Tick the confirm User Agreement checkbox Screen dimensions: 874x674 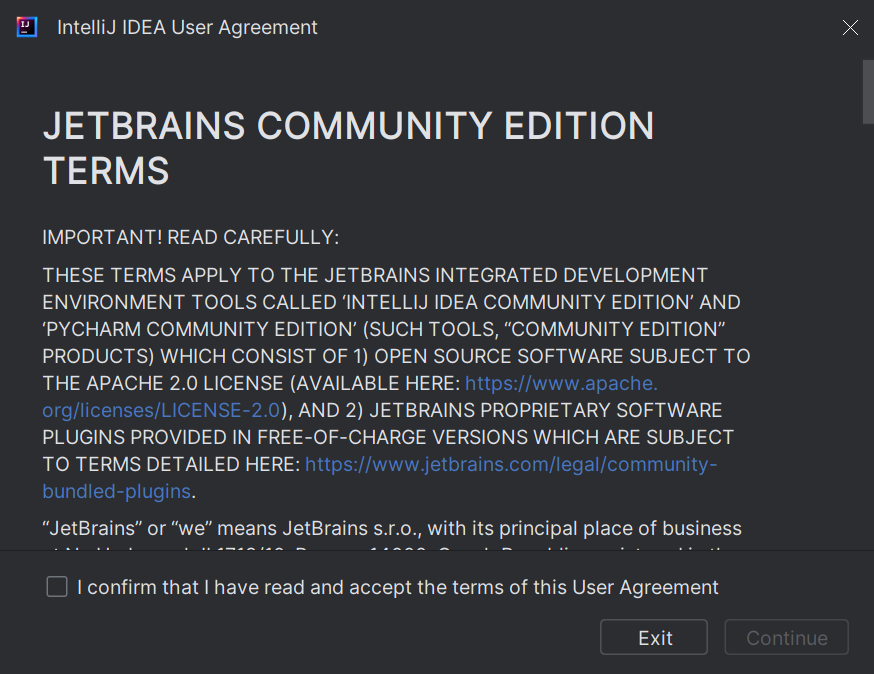point(57,587)
